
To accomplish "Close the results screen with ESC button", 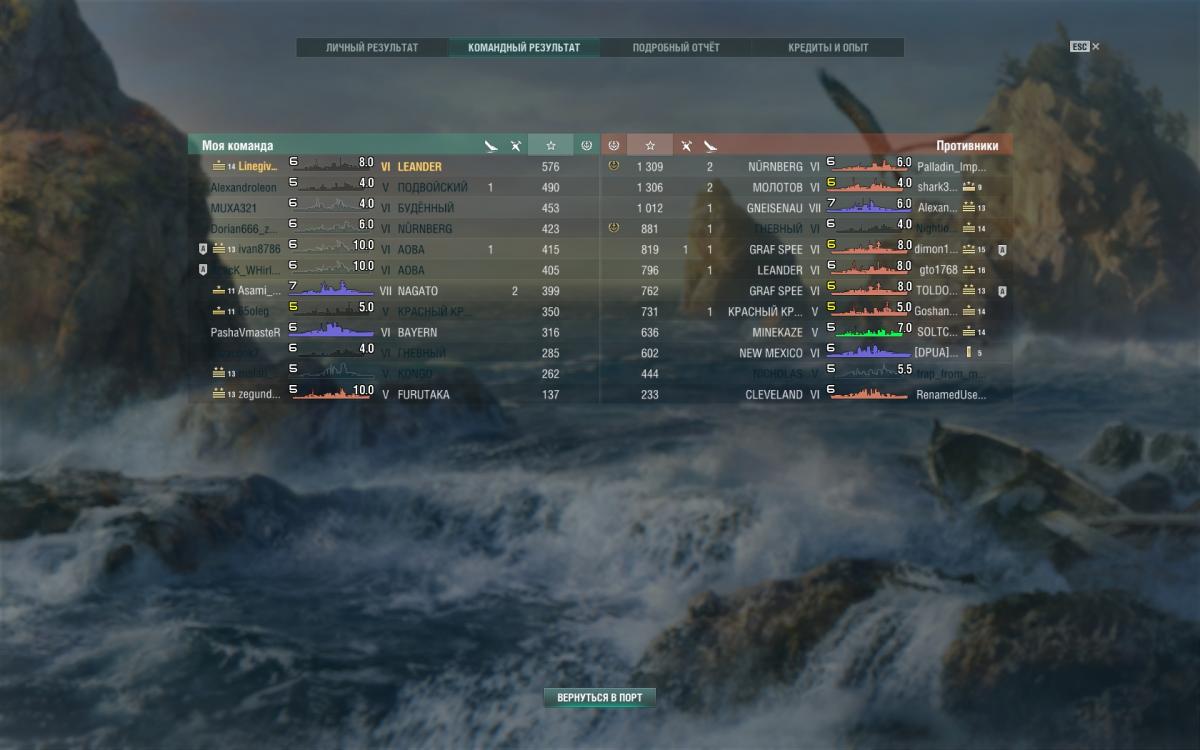I will 1085,46.
